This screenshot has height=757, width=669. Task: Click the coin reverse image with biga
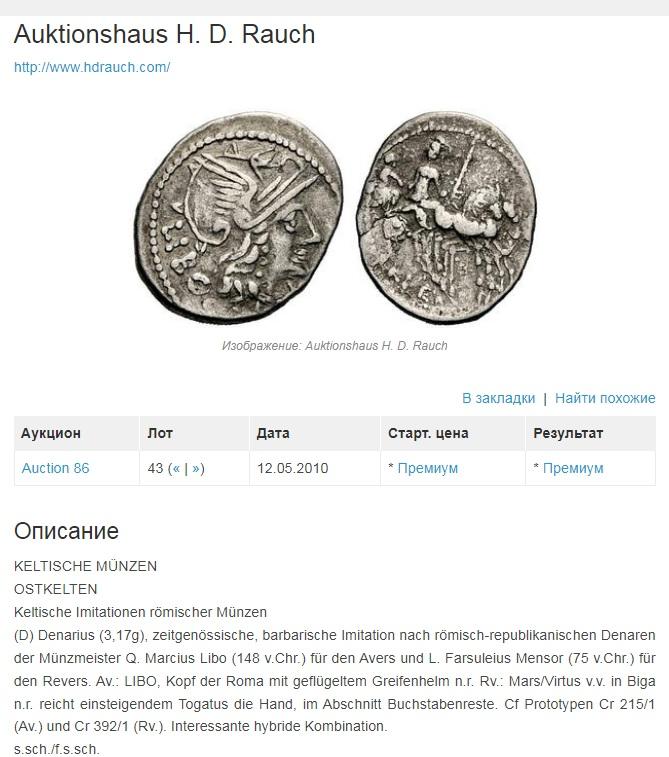446,217
